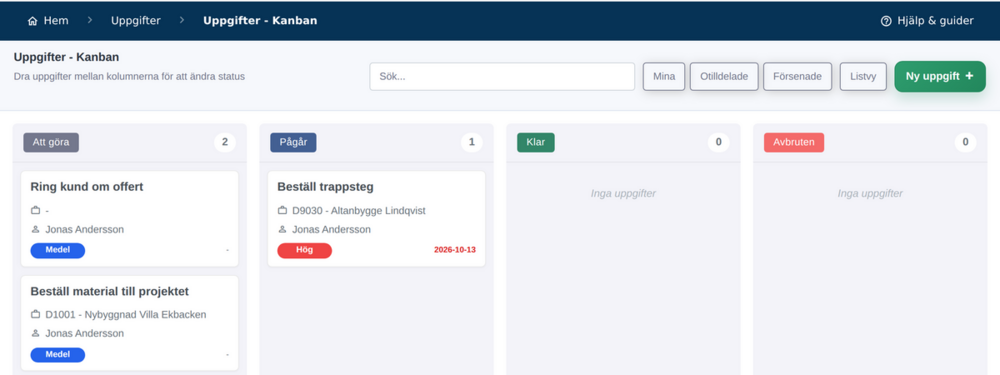Click briefcase icon on Ring kund om offert card
This screenshot has width=1000, height=375.
tap(36, 210)
